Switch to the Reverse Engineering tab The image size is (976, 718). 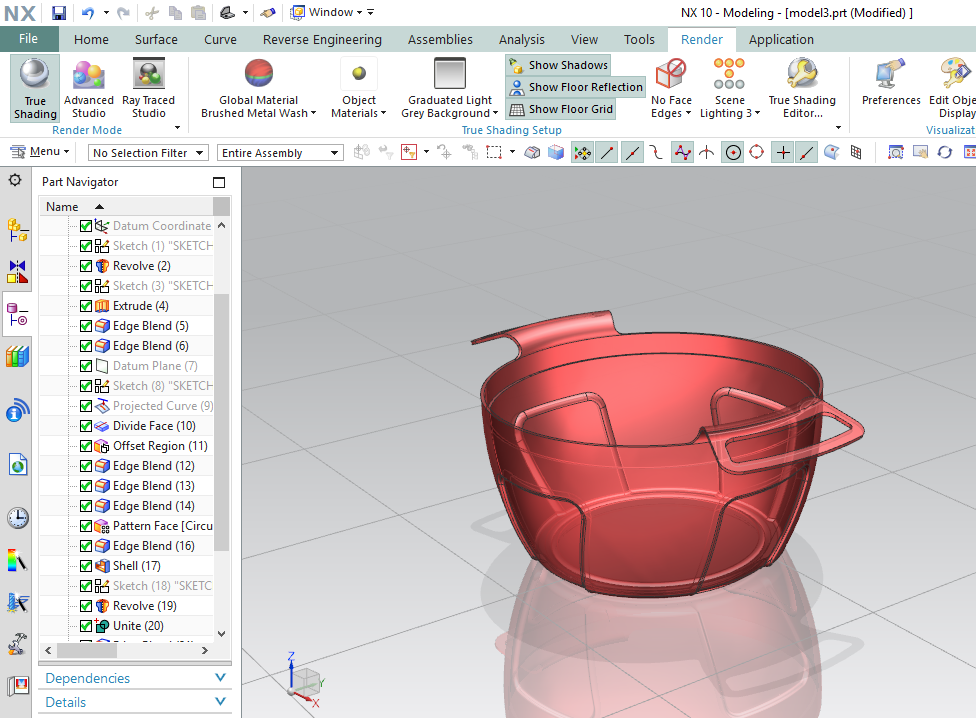320,39
